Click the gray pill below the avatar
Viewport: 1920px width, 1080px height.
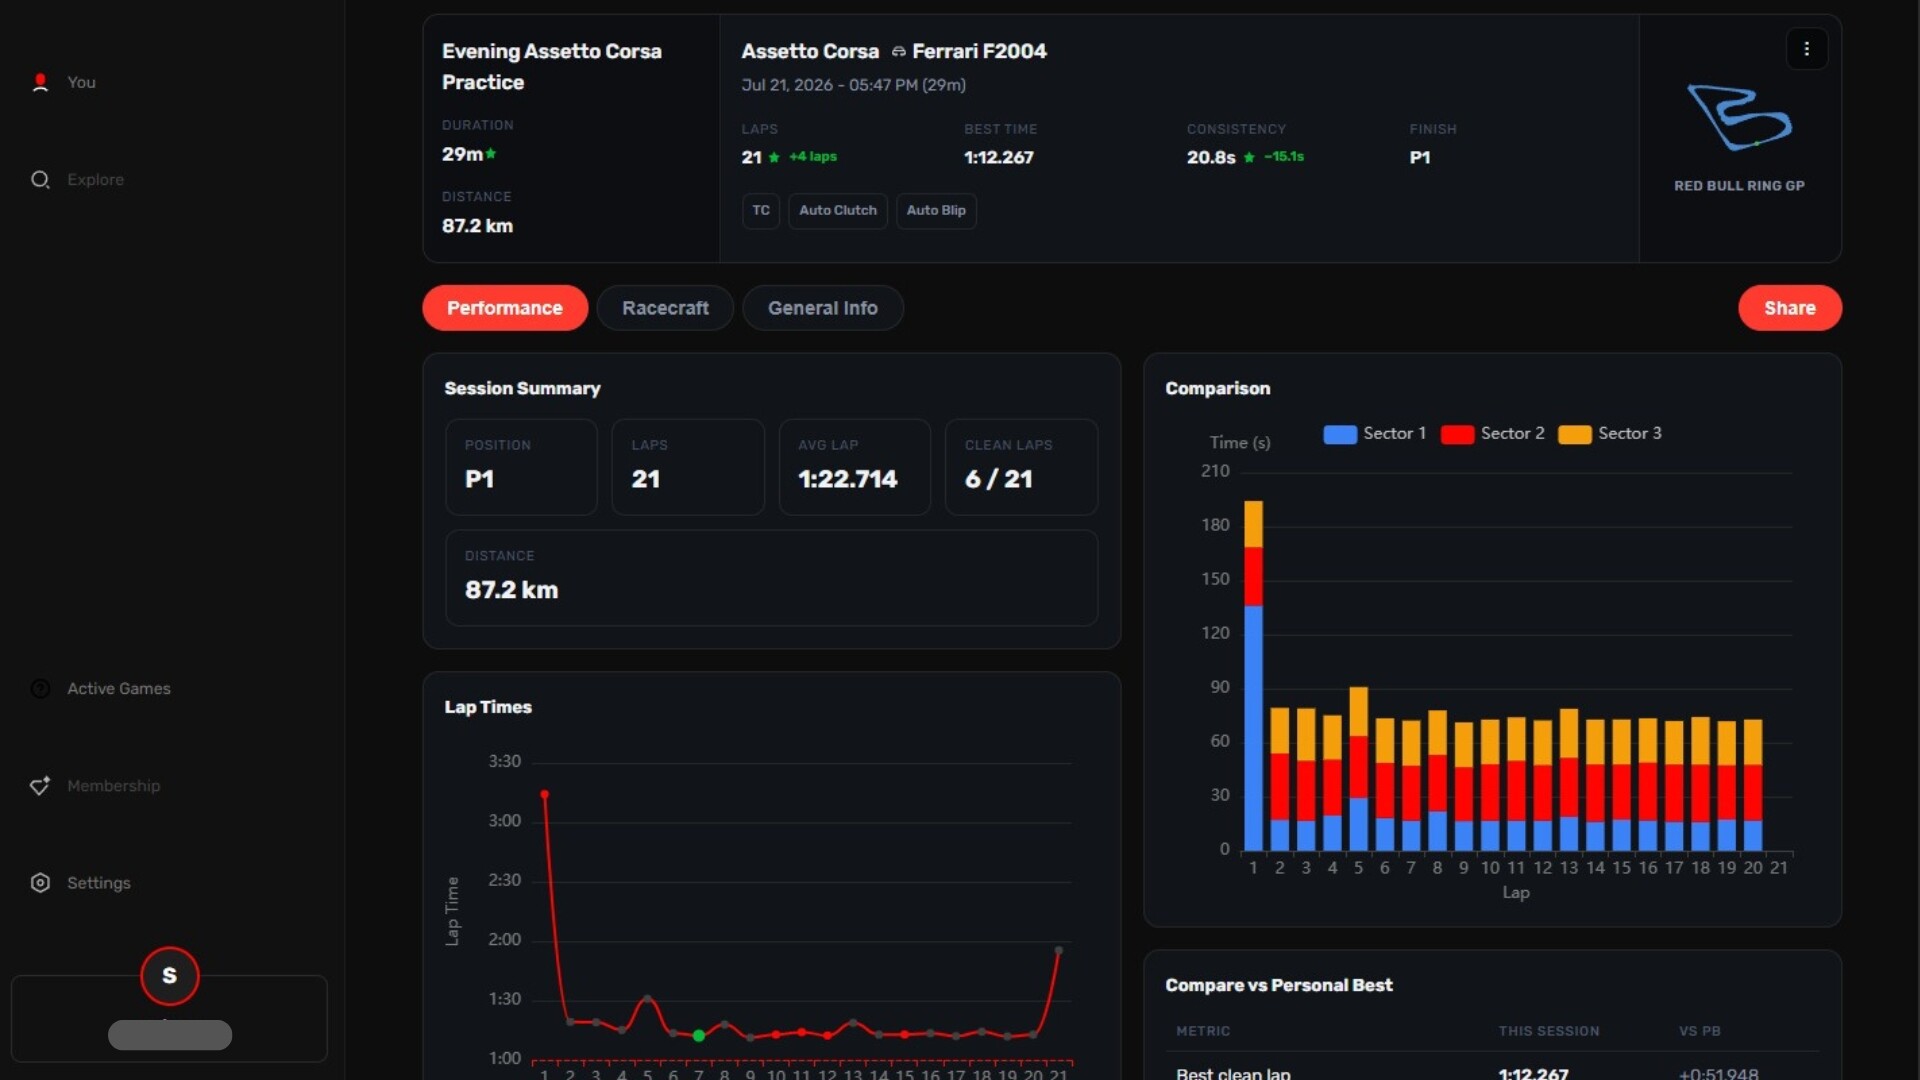pyautogui.click(x=170, y=1035)
